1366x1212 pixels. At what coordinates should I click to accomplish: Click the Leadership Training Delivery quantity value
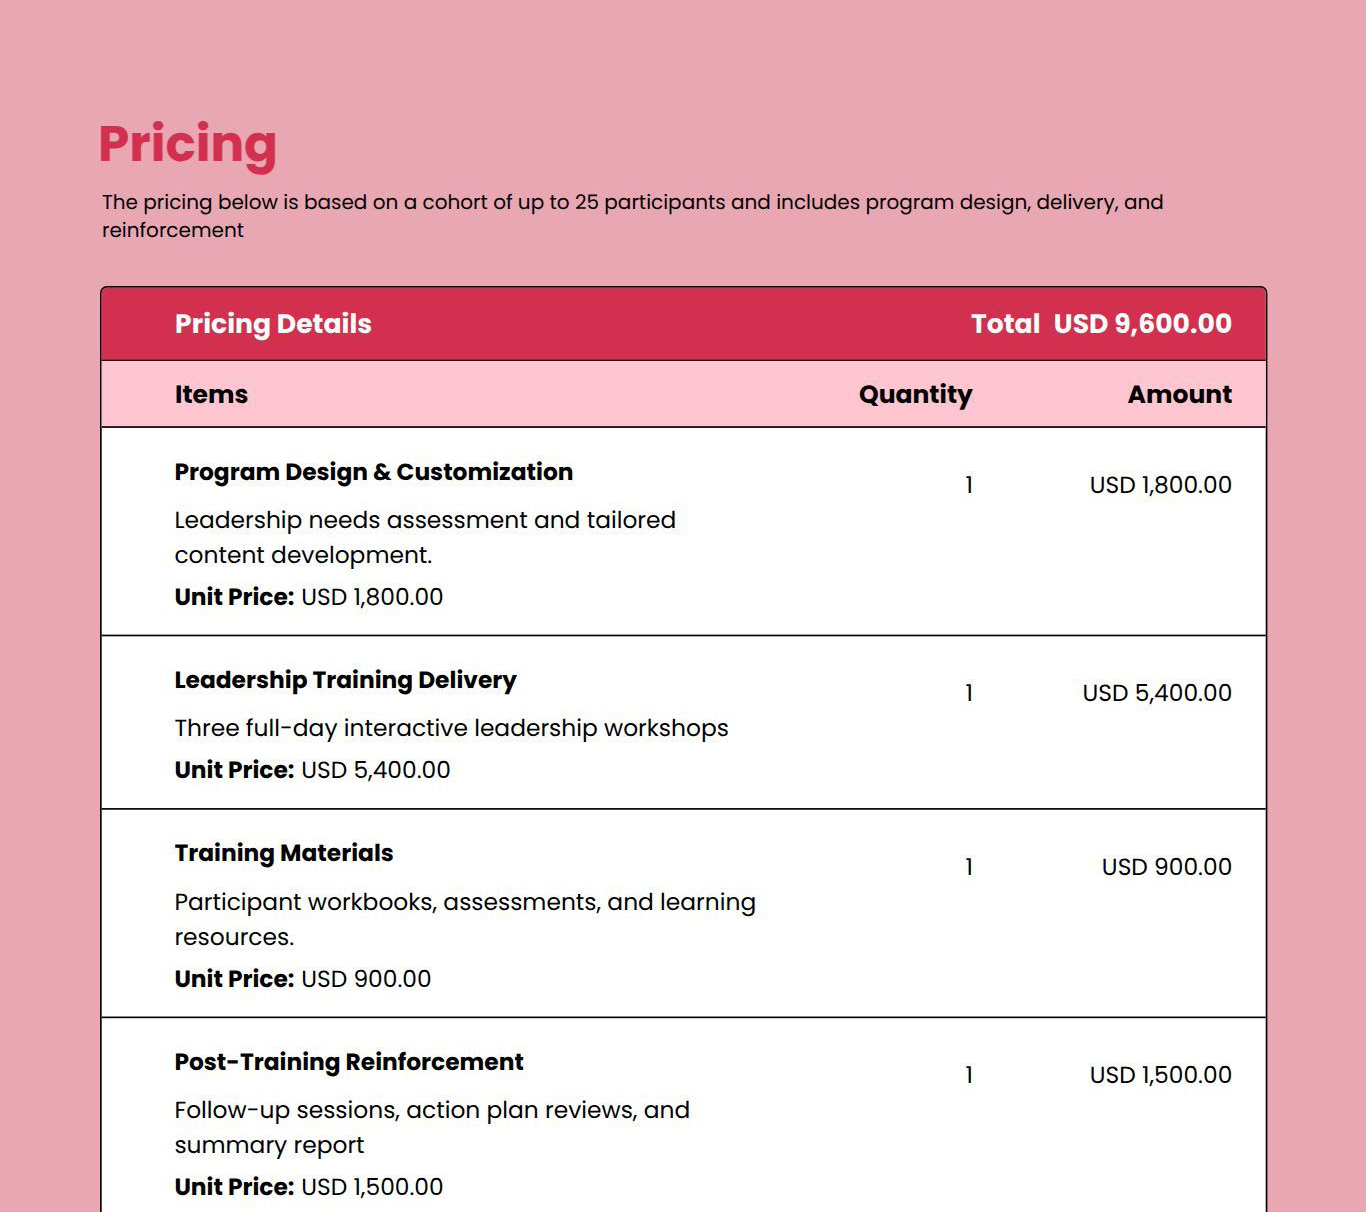click(x=968, y=693)
